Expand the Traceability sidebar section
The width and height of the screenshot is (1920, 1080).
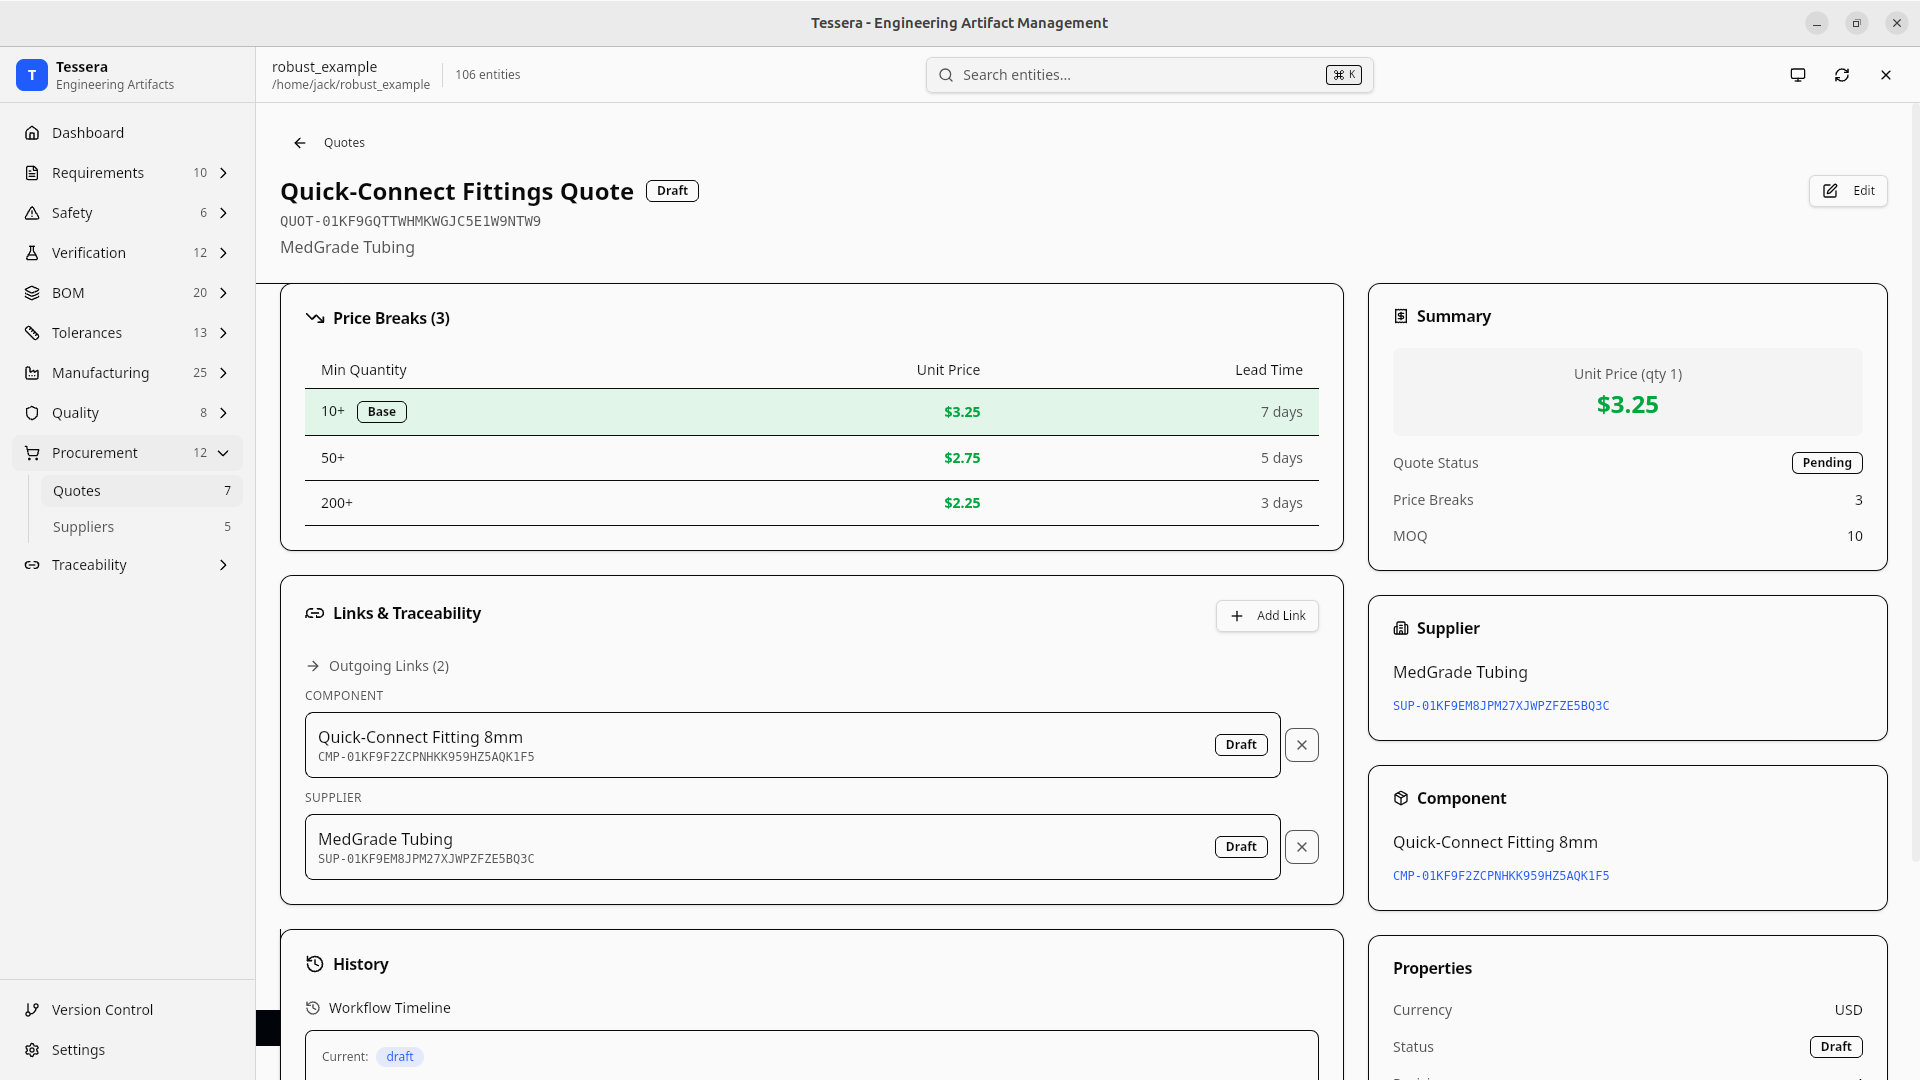[223, 565]
